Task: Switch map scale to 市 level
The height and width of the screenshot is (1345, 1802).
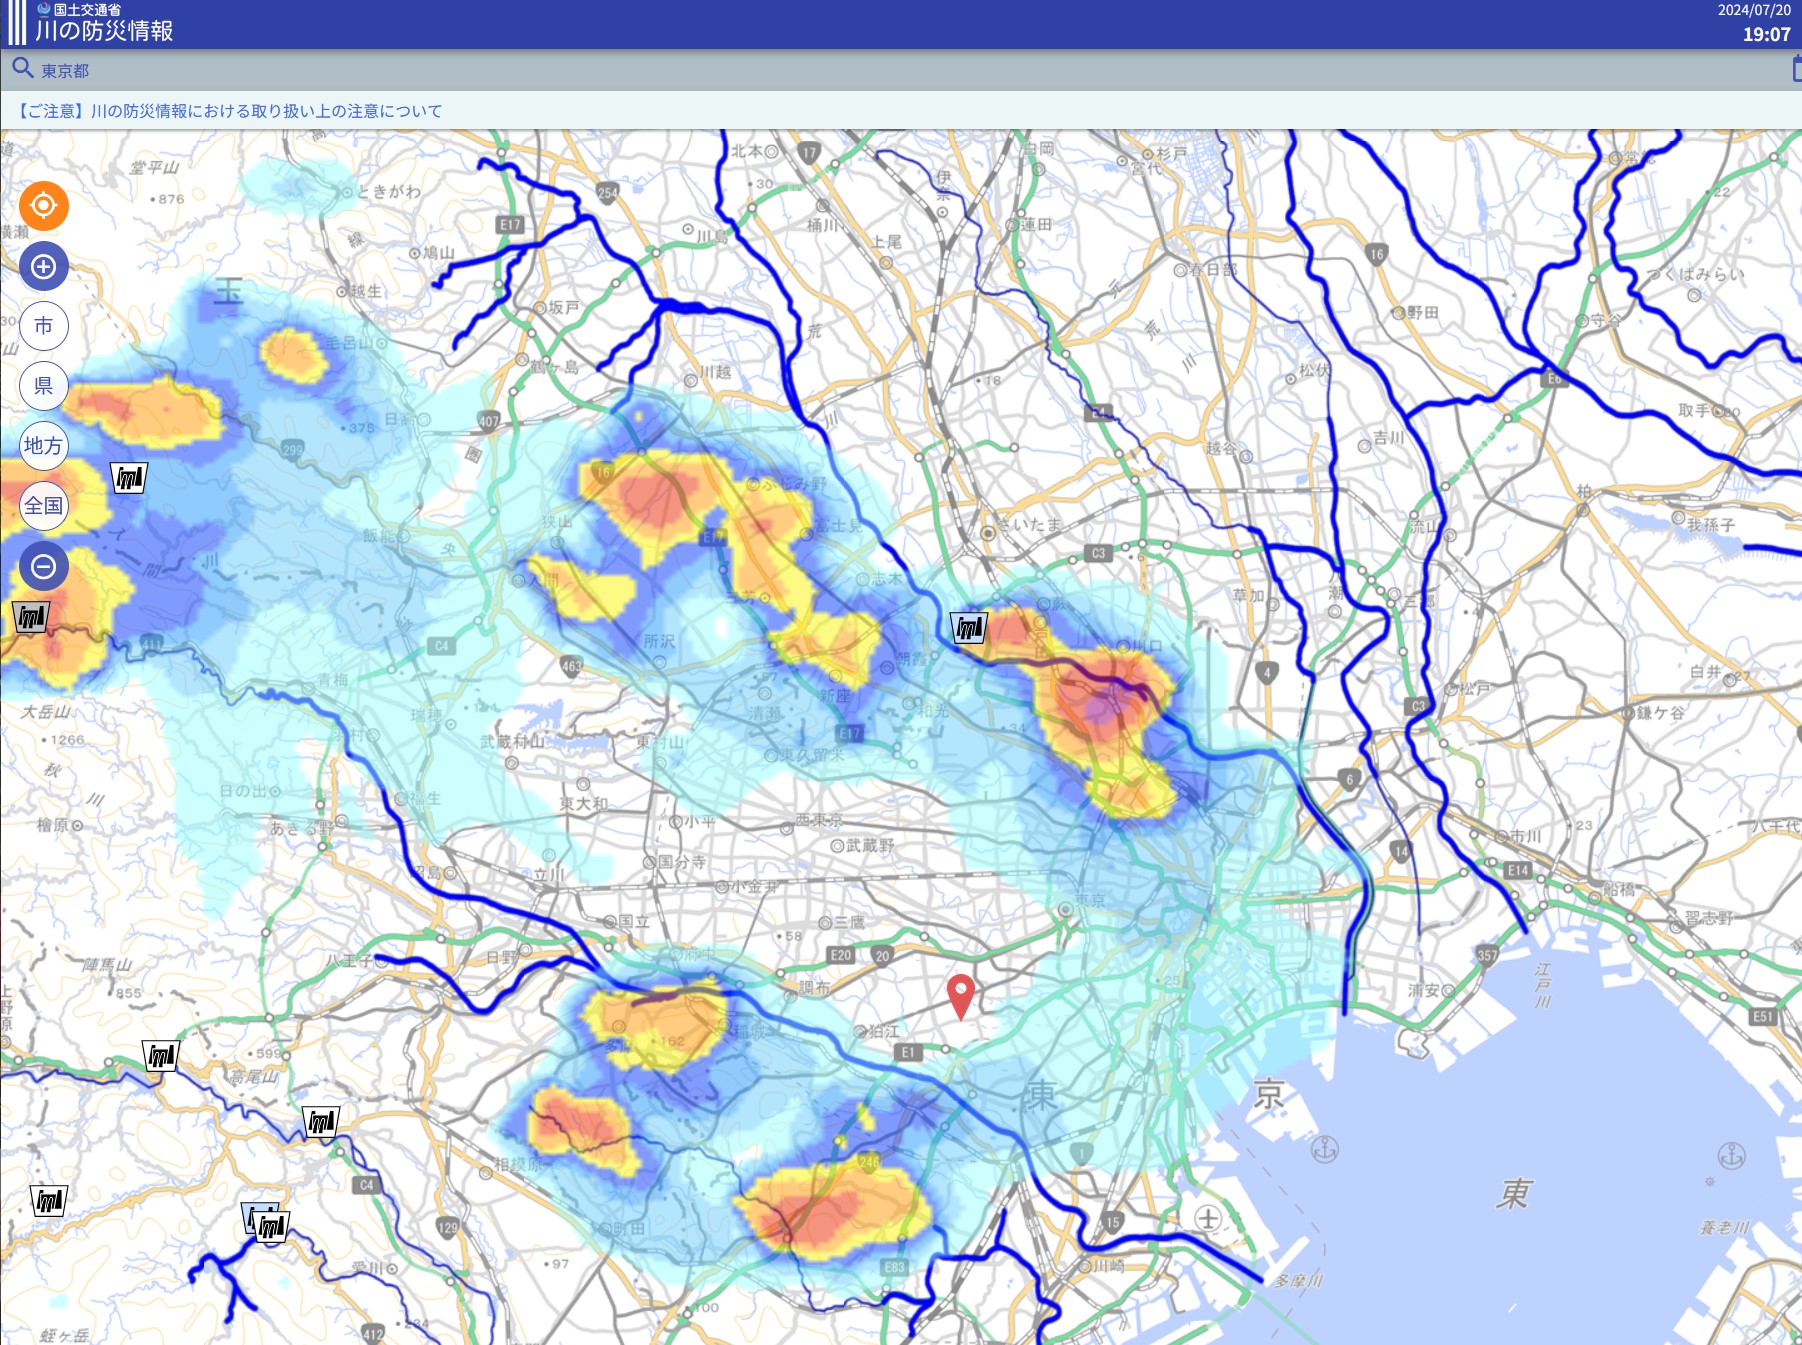Action: pos(43,326)
